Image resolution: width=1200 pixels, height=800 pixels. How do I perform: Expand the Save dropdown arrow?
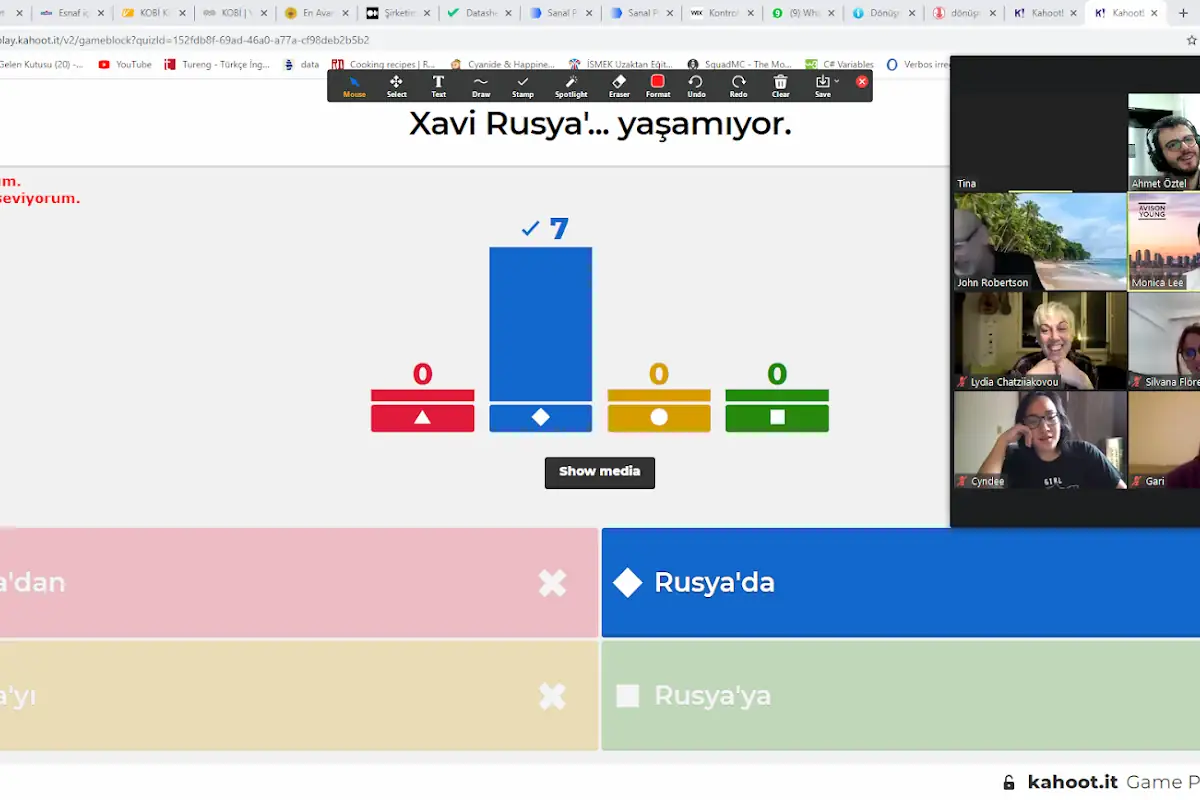click(x=837, y=81)
